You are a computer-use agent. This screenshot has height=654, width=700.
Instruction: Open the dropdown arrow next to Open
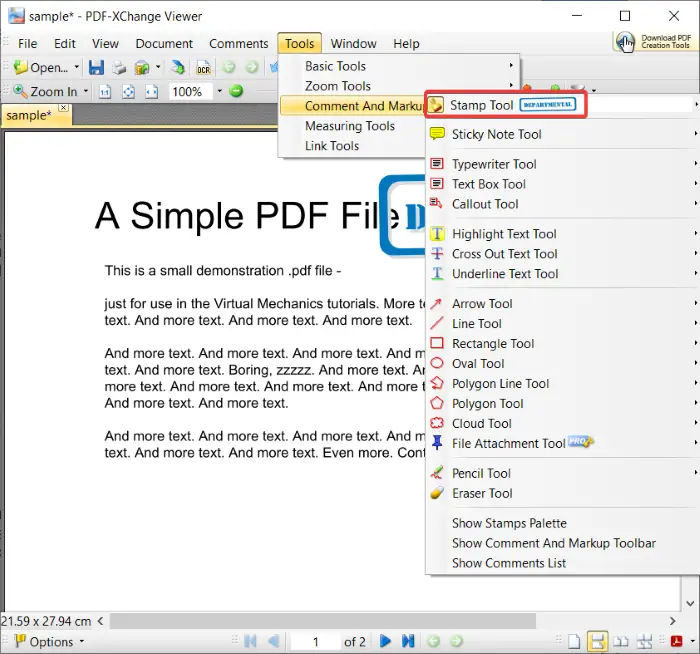[x=77, y=67]
